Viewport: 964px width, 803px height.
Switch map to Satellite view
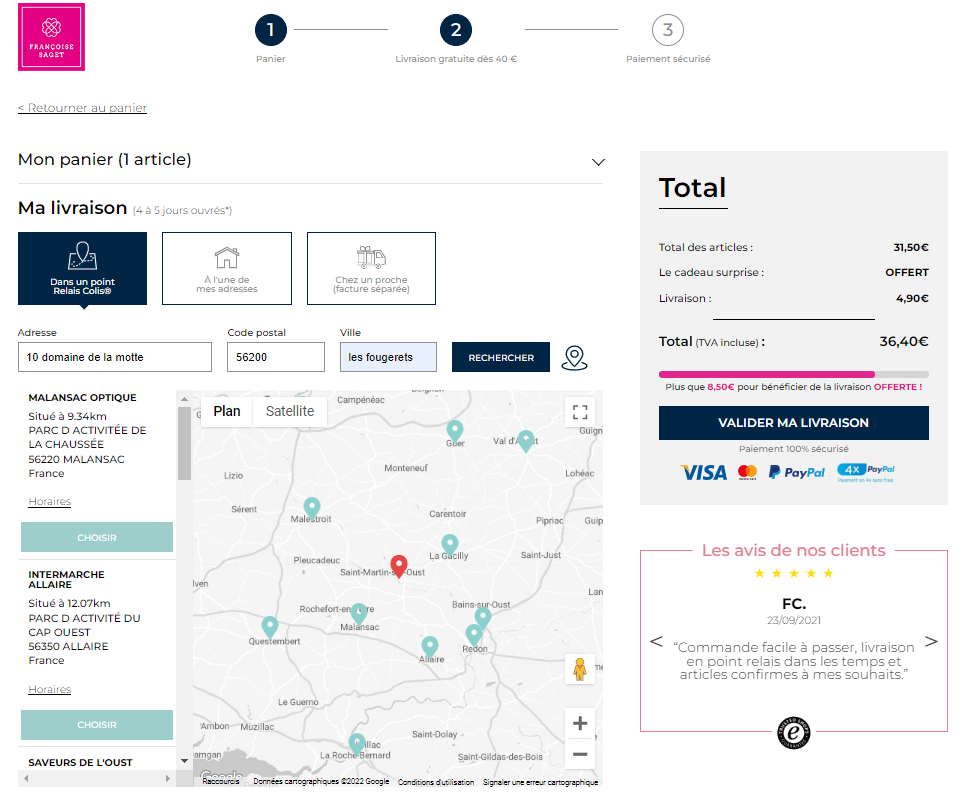[x=290, y=411]
